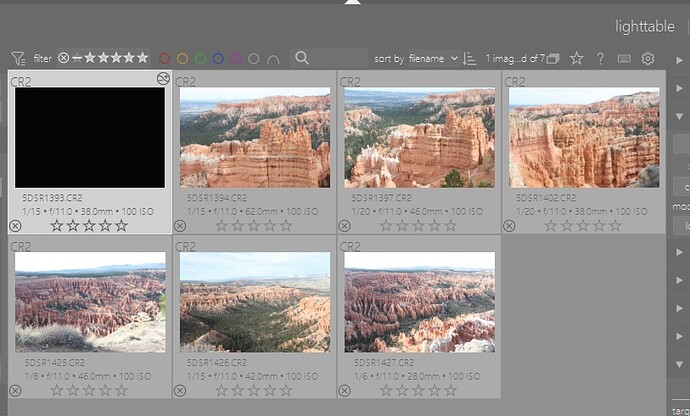Toggle image grouping icon next to image count

[553, 58]
